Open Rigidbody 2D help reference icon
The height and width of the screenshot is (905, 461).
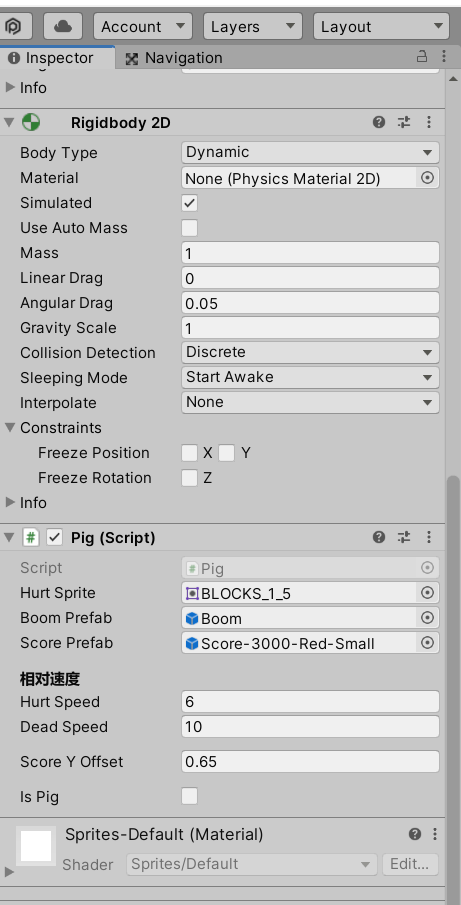pyautogui.click(x=379, y=122)
